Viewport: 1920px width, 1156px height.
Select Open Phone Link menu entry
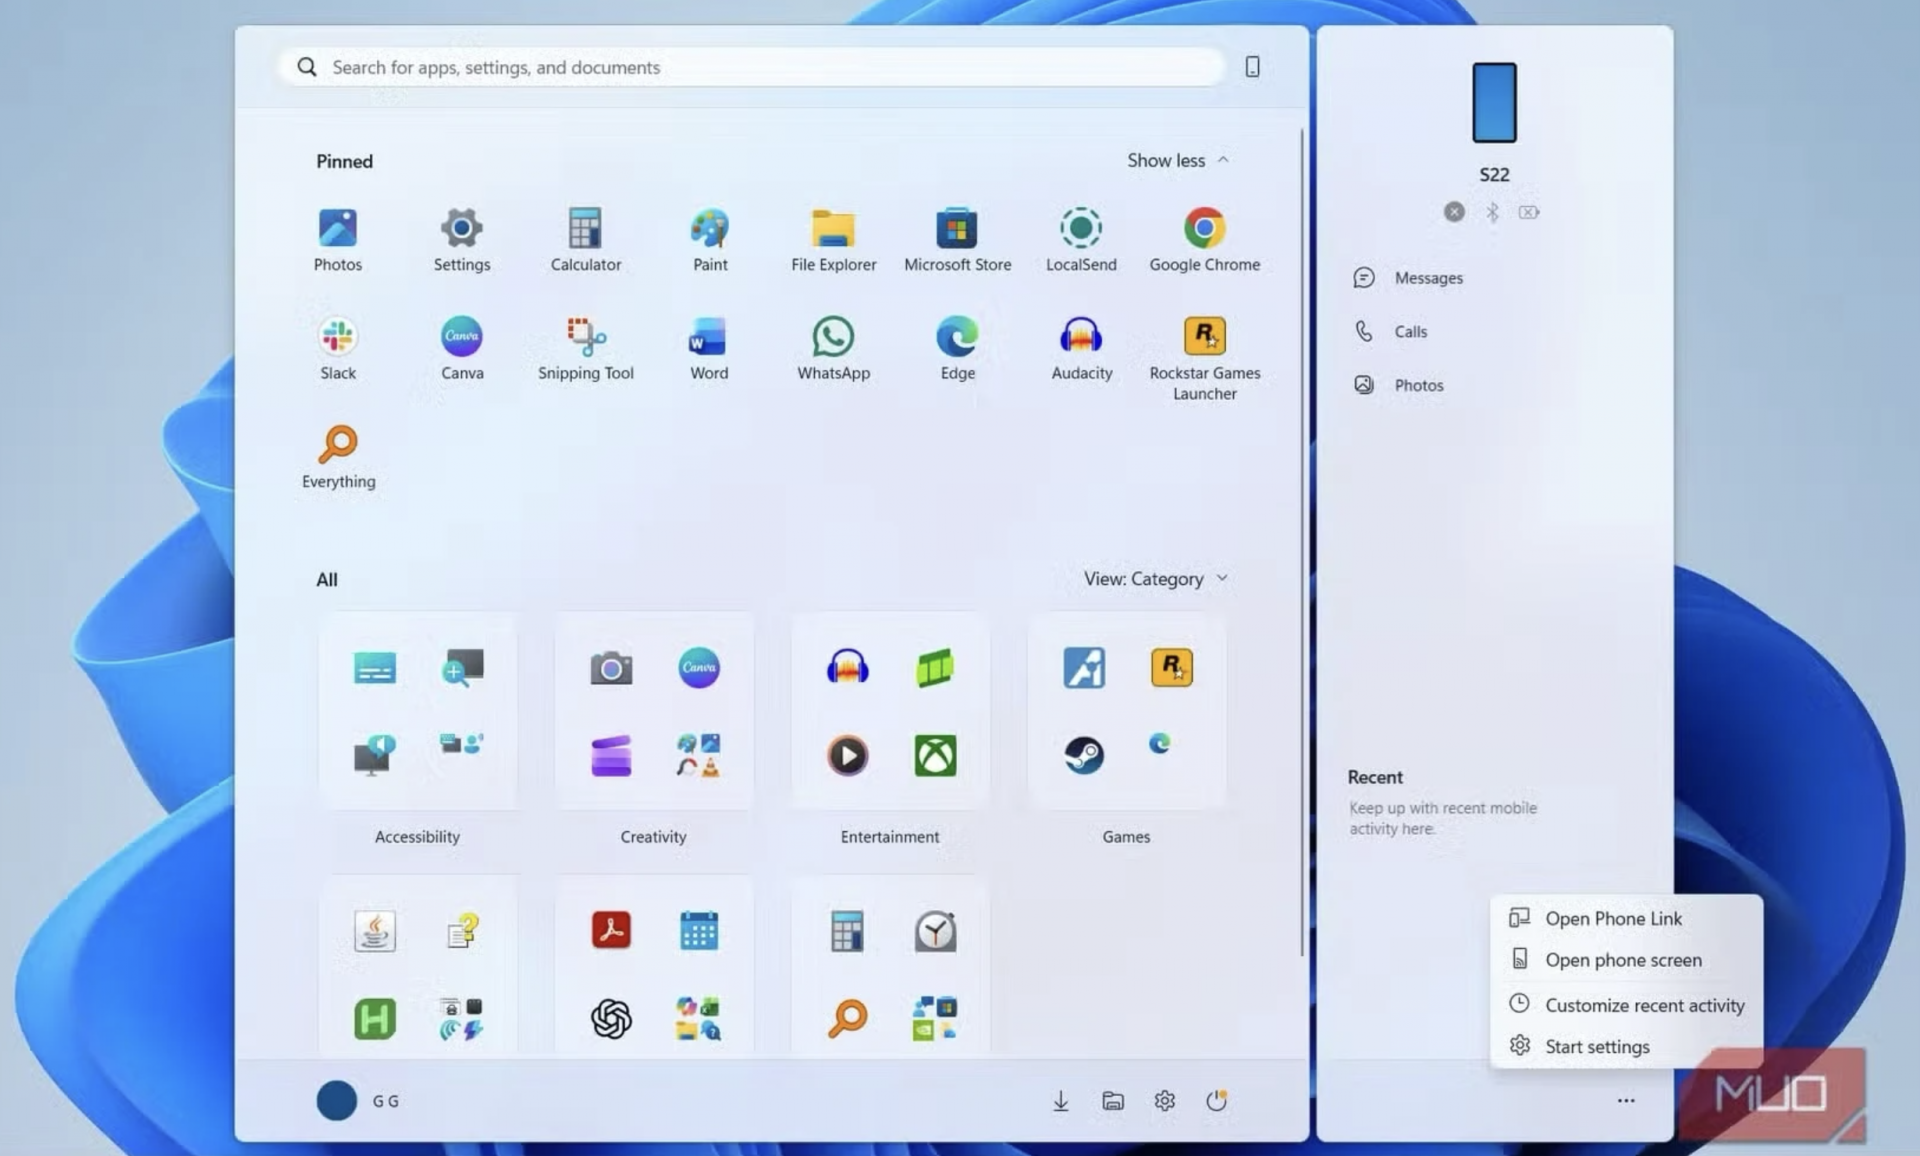[x=1612, y=918]
